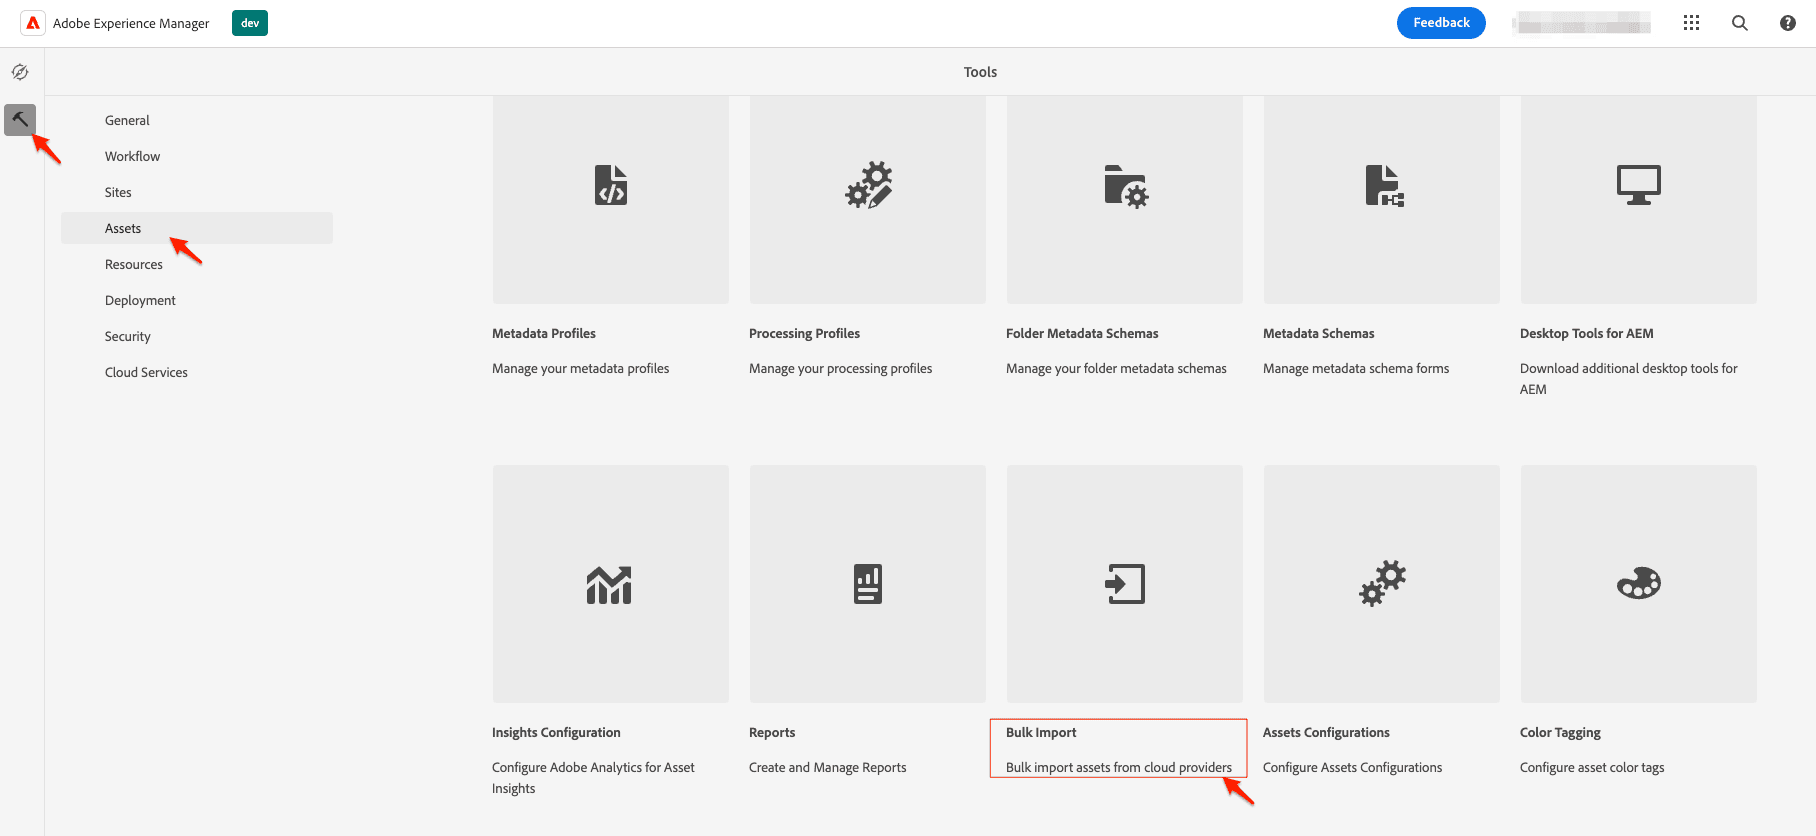This screenshot has height=836, width=1816.
Task: Open the Color Tagging title link
Action: [x=1560, y=732]
